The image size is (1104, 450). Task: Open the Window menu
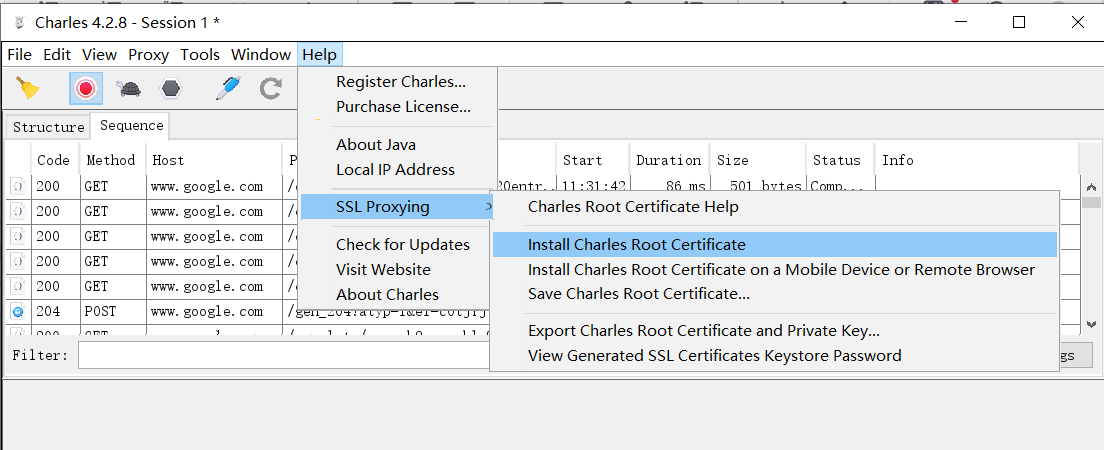261,54
